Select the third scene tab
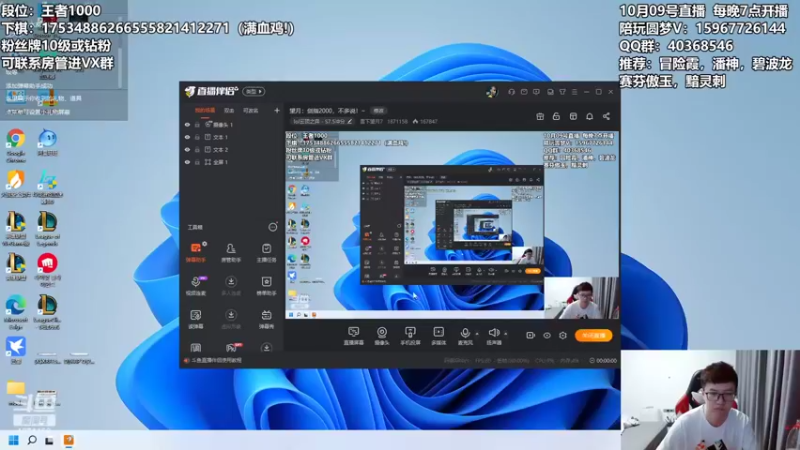 coord(251,111)
